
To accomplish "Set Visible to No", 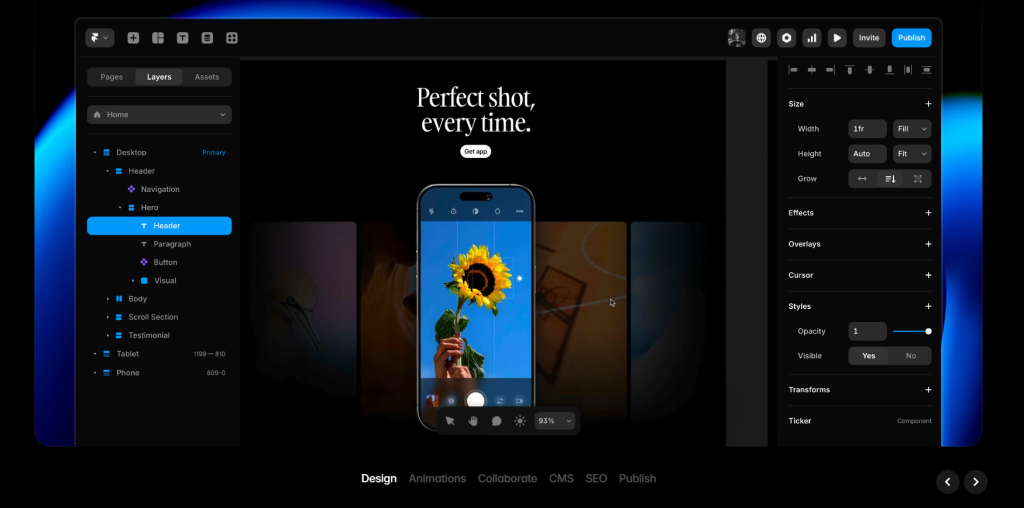I will pyautogui.click(x=910, y=356).
